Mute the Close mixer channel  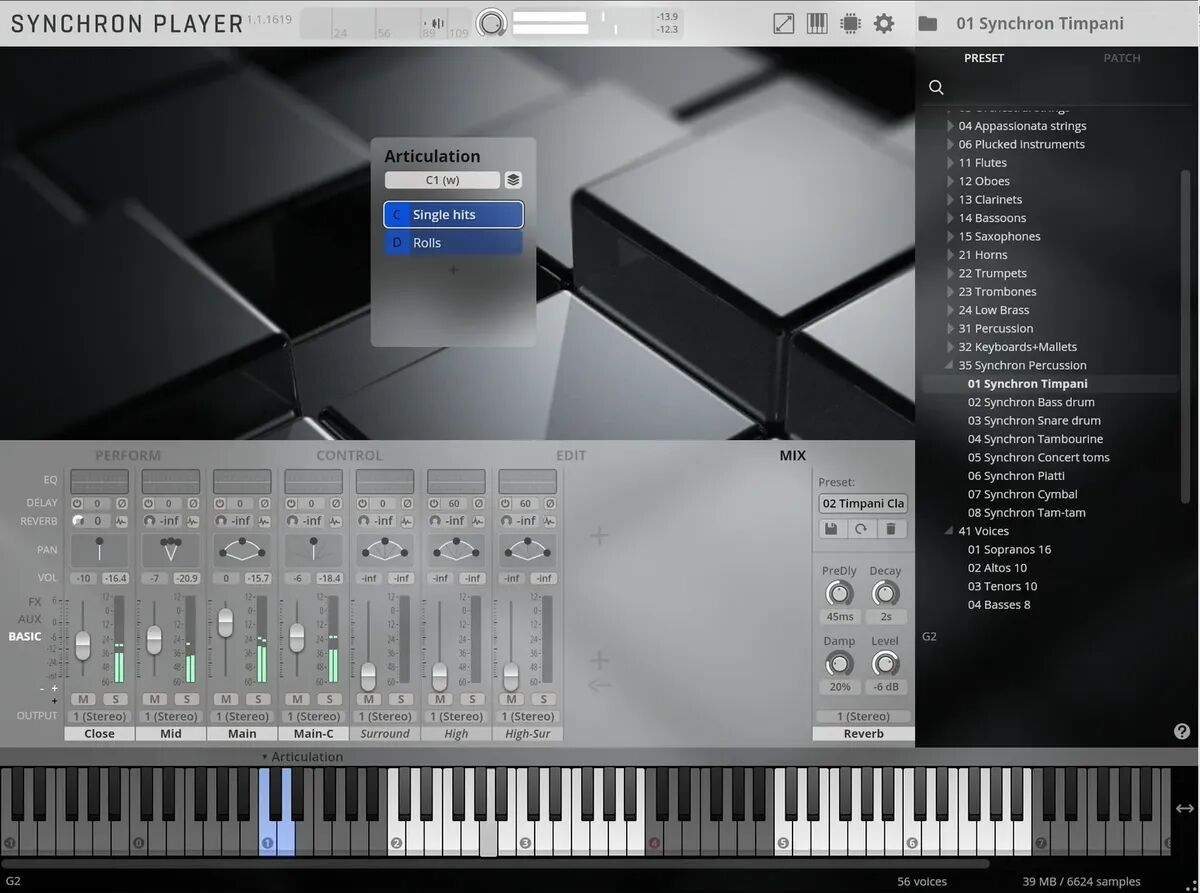tap(83, 699)
